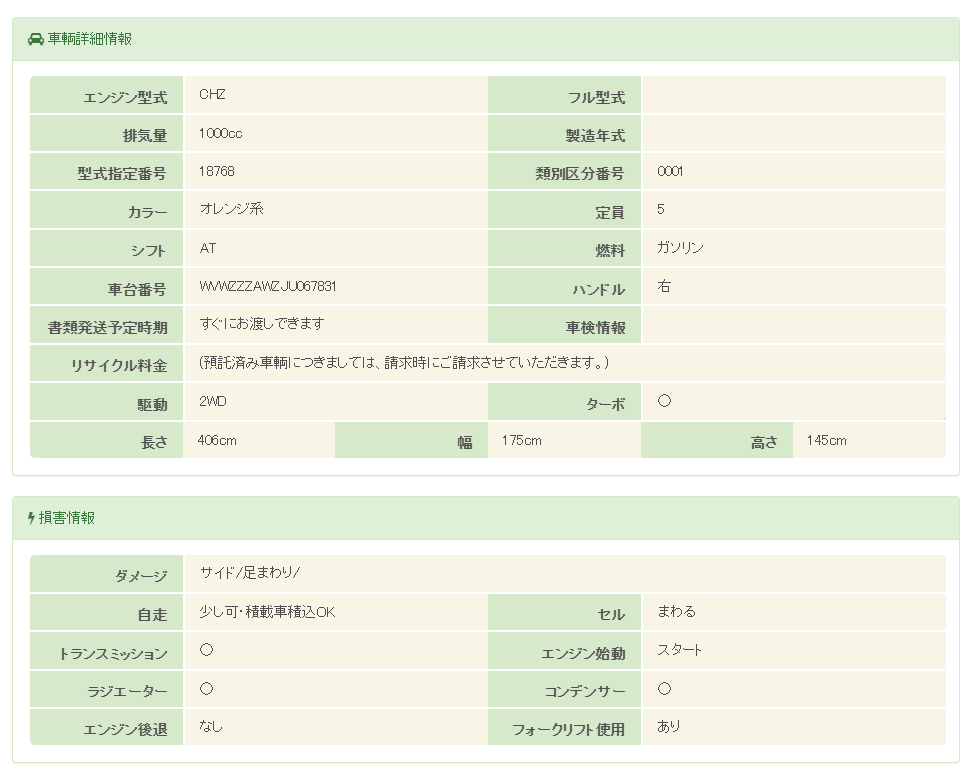Screen dimensions: 973x772
Task: Click the document delivery value すぐにお渡しできます
Action: pyautogui.click(x=262, y=324)
